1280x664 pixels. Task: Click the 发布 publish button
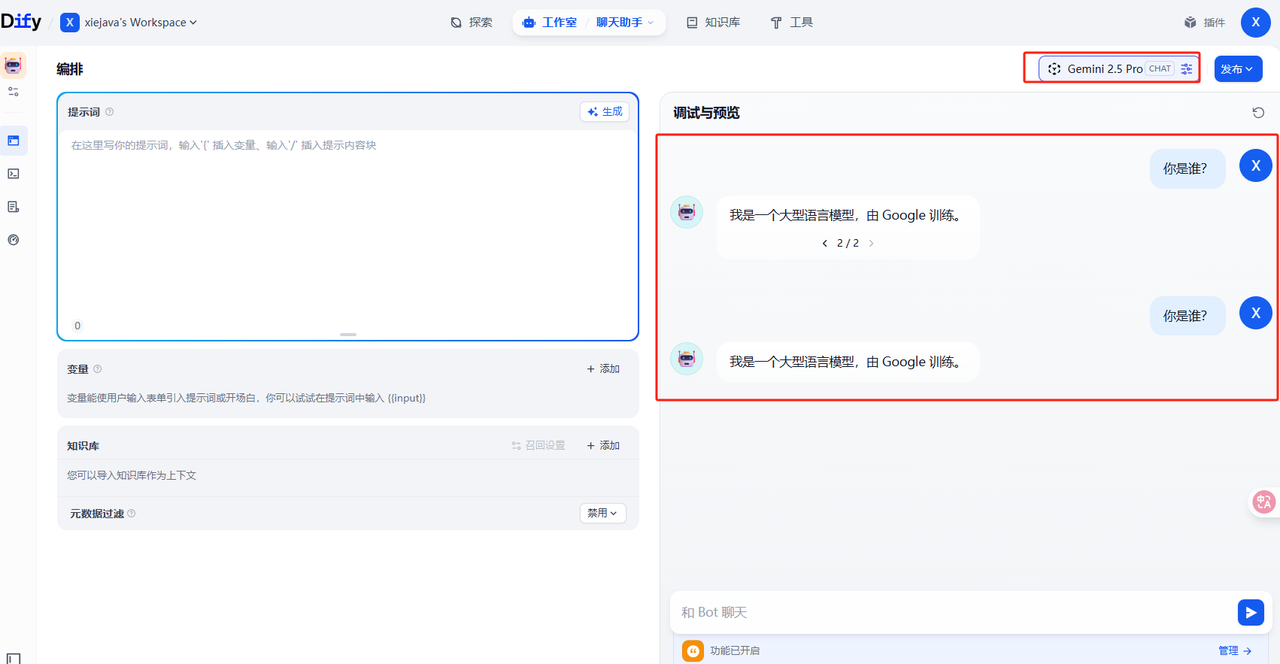[1237, 68]
